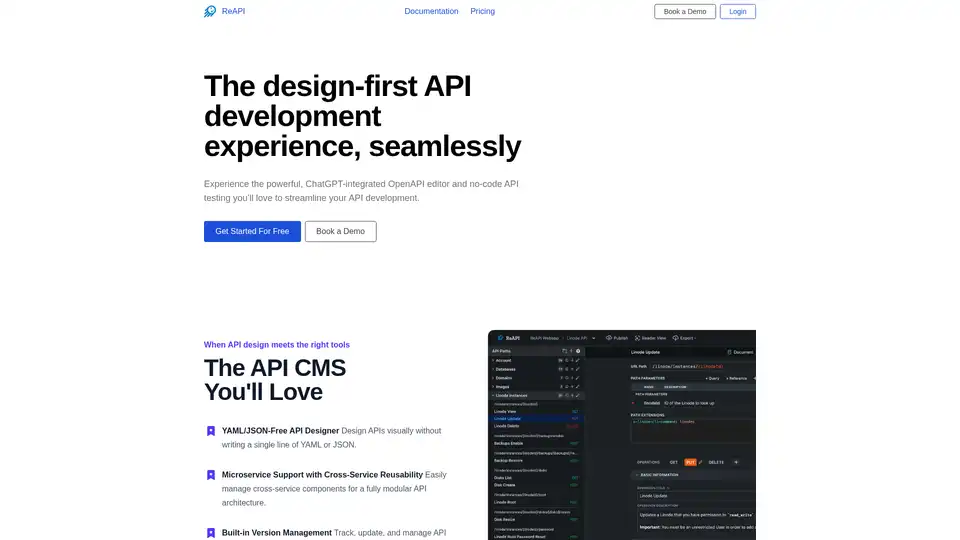Screen dimensions: 960x540
Task: Open the Pricing page link
Action: pyautogui.click(x=482, y=12)
